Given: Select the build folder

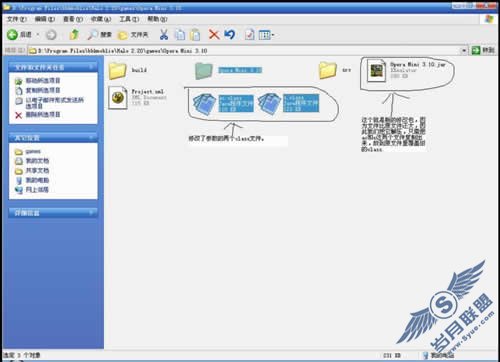Looking at the screenshot, I should click(128, 70).
